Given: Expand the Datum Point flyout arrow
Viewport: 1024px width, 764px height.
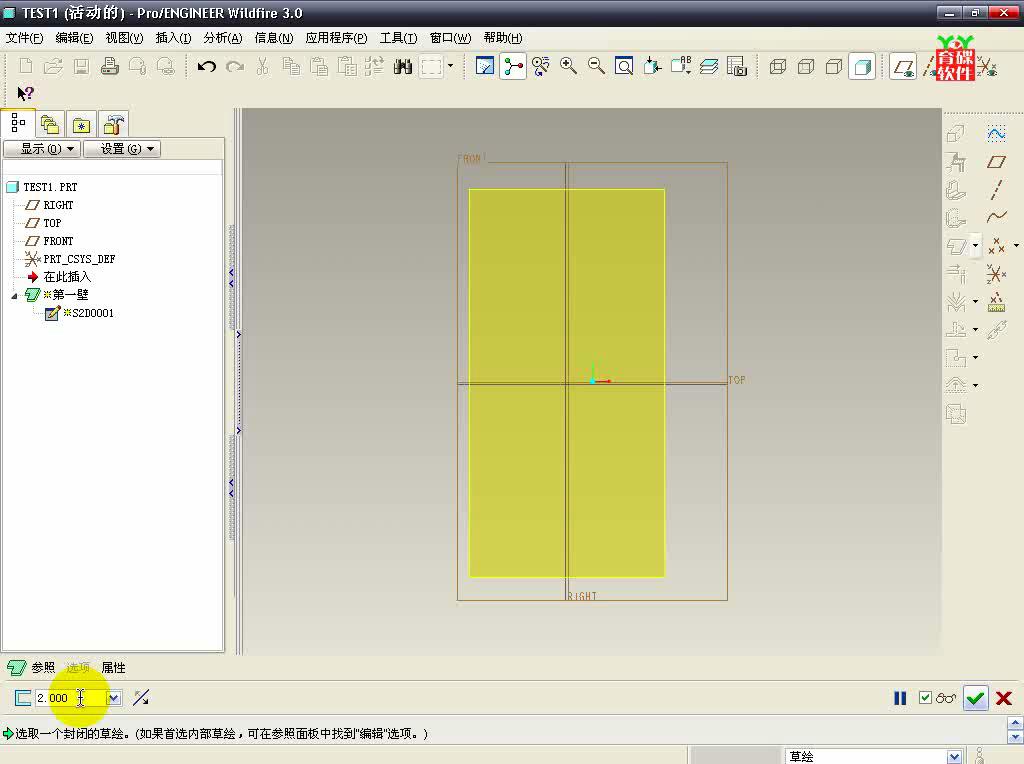Looking at the screenshot, I should 1016,246.
